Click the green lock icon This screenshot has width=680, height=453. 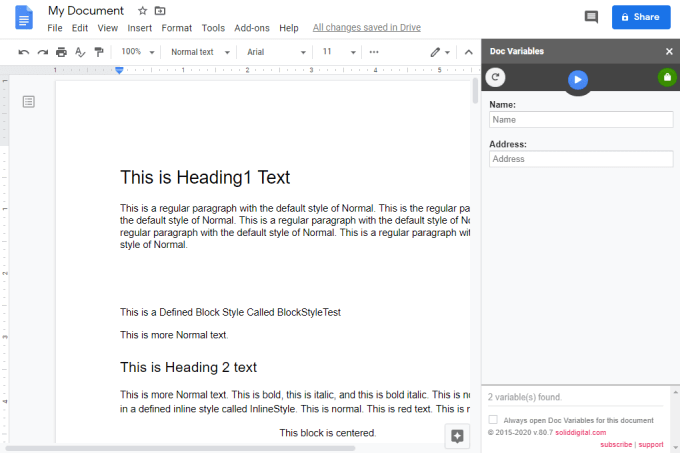[667, 78]
